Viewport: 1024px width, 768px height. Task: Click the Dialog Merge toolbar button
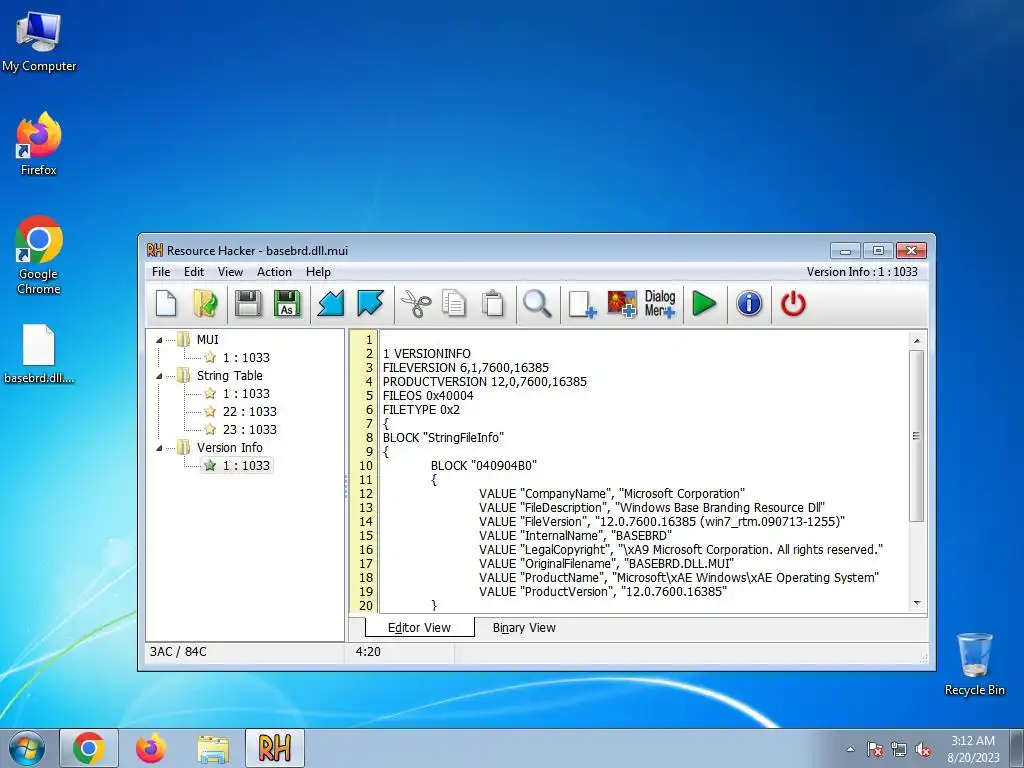pos(660,304)
